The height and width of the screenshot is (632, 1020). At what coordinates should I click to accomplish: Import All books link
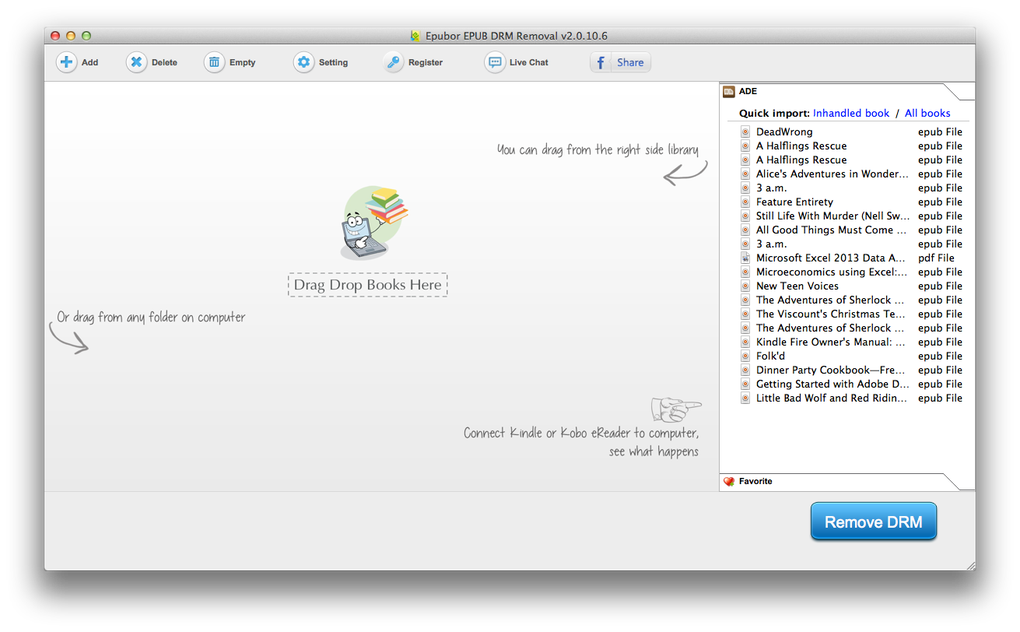[x=927, y=113]
